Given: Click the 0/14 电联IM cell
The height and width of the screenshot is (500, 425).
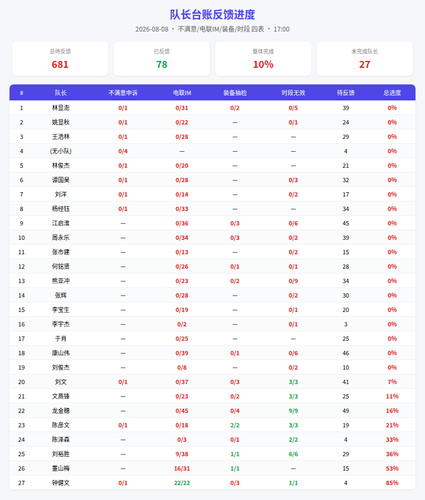Looking at the screenshot, I should pyautogui.click(x=182, y=194).
